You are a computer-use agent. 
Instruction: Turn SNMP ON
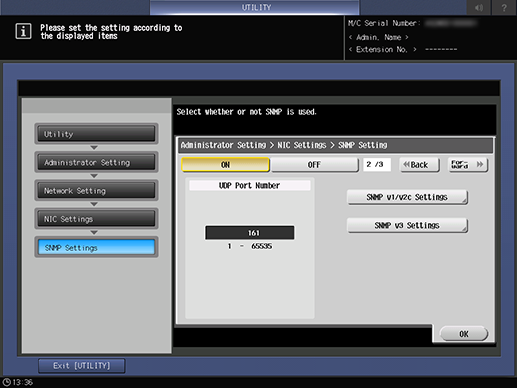[225, 165]
